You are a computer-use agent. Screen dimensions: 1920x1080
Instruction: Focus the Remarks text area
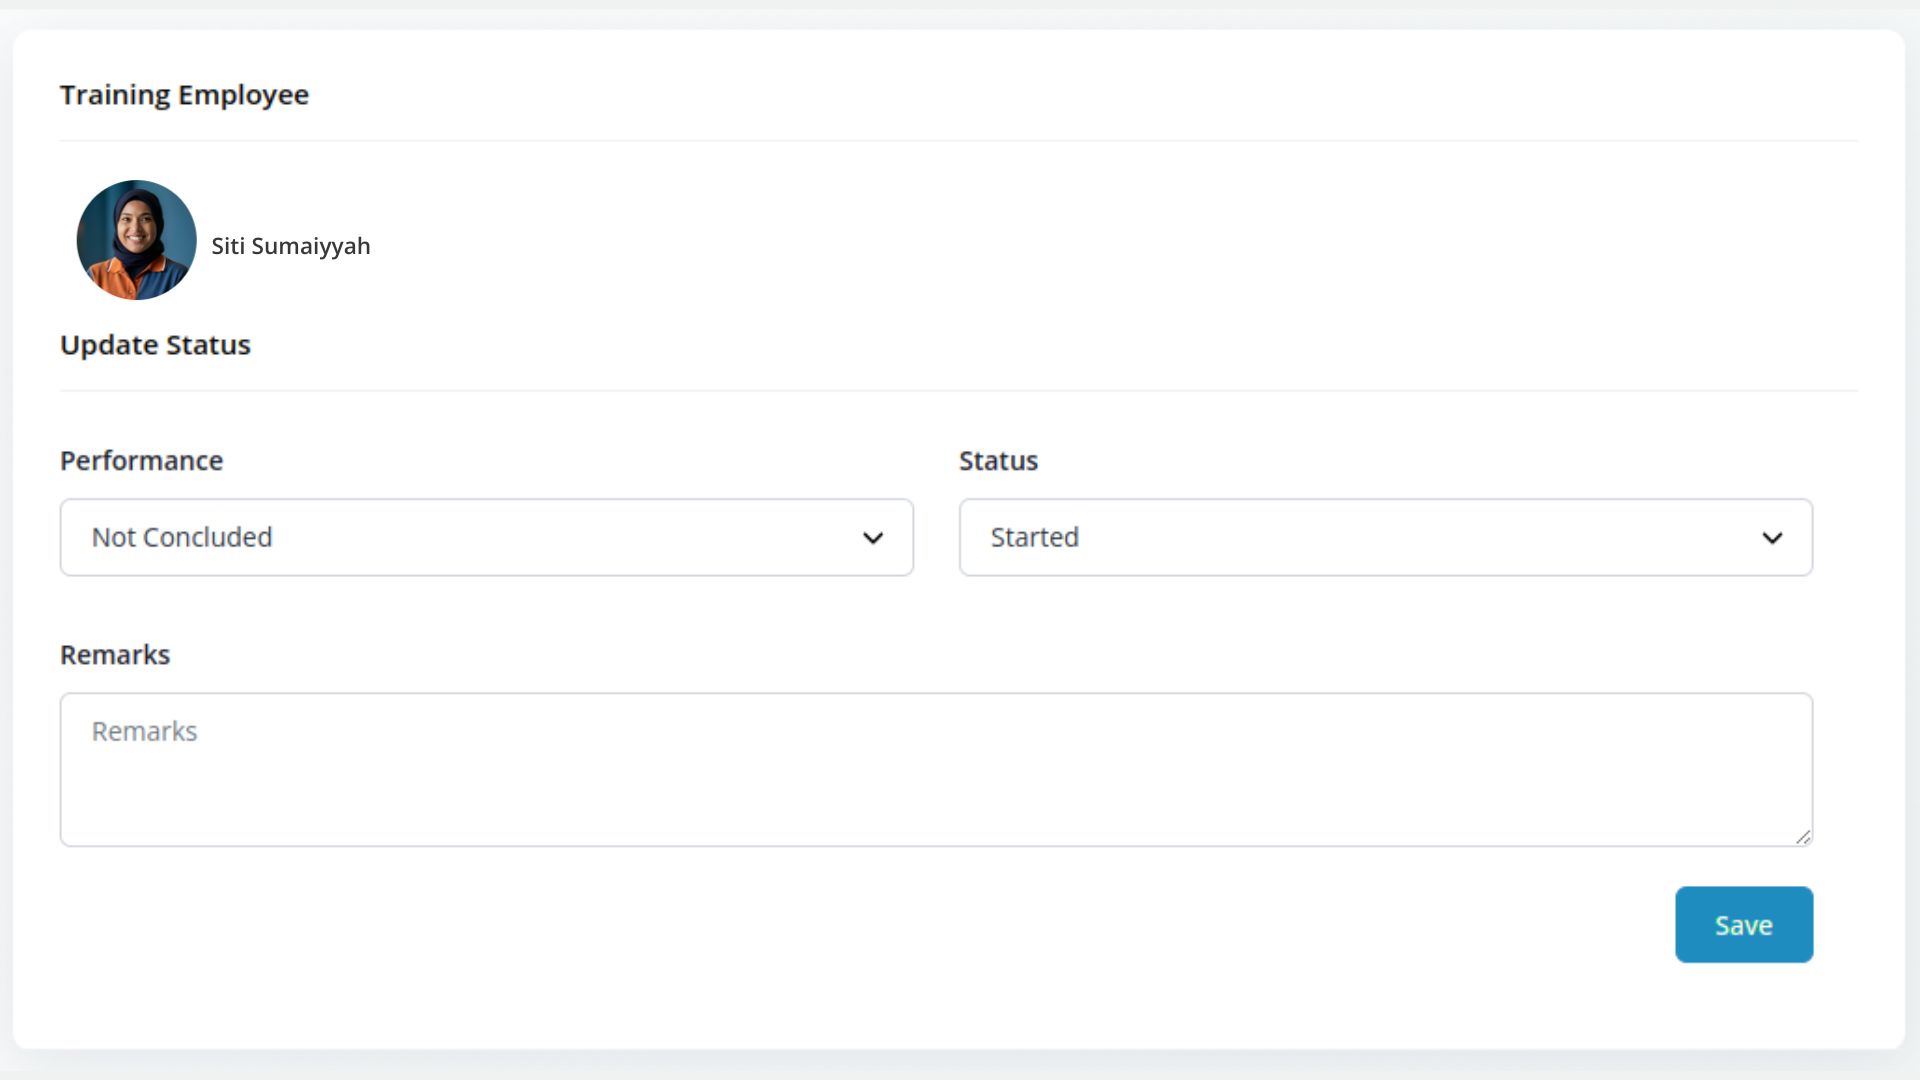[x=935, y=769]
